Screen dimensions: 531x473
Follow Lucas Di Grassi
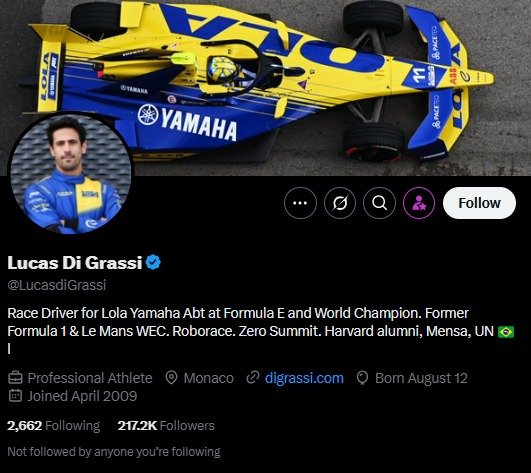[479, 203]
